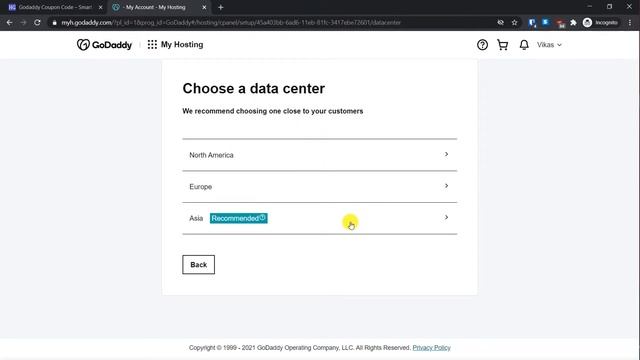Open the notifications bell
This screenshot has width=640, height=360.
524,45
